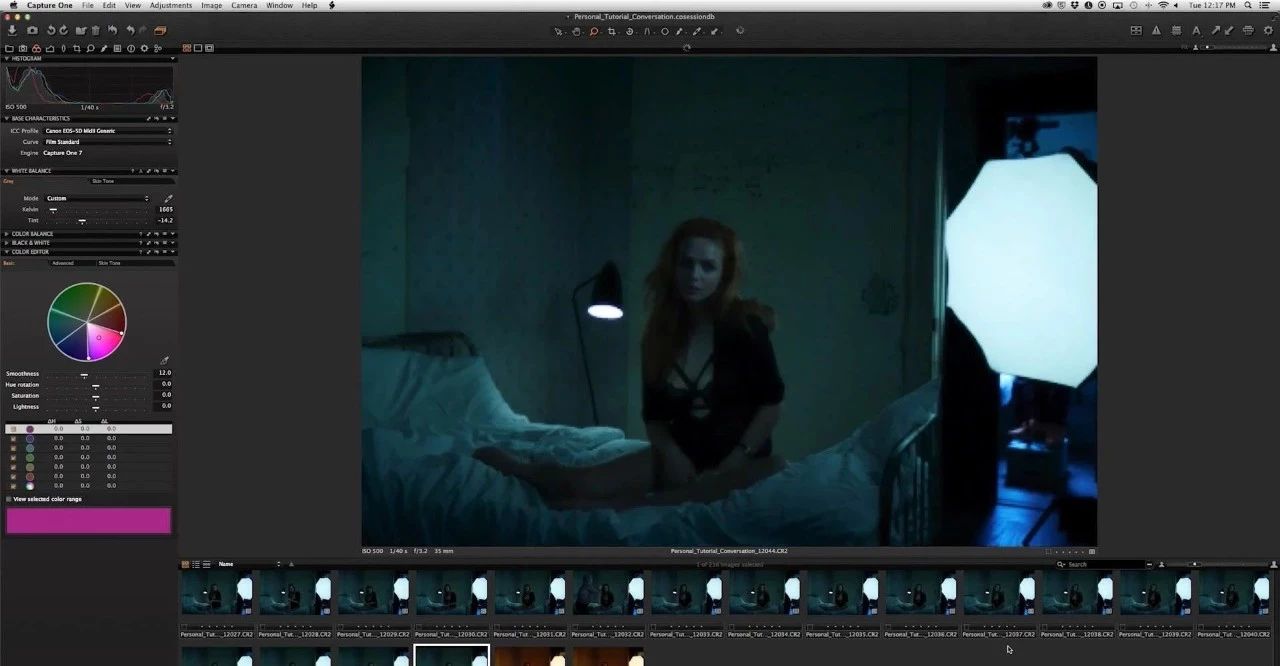Open the Crop composition tool tab
This screenshot has width=1280, height=666.
(x=77, y=48)
